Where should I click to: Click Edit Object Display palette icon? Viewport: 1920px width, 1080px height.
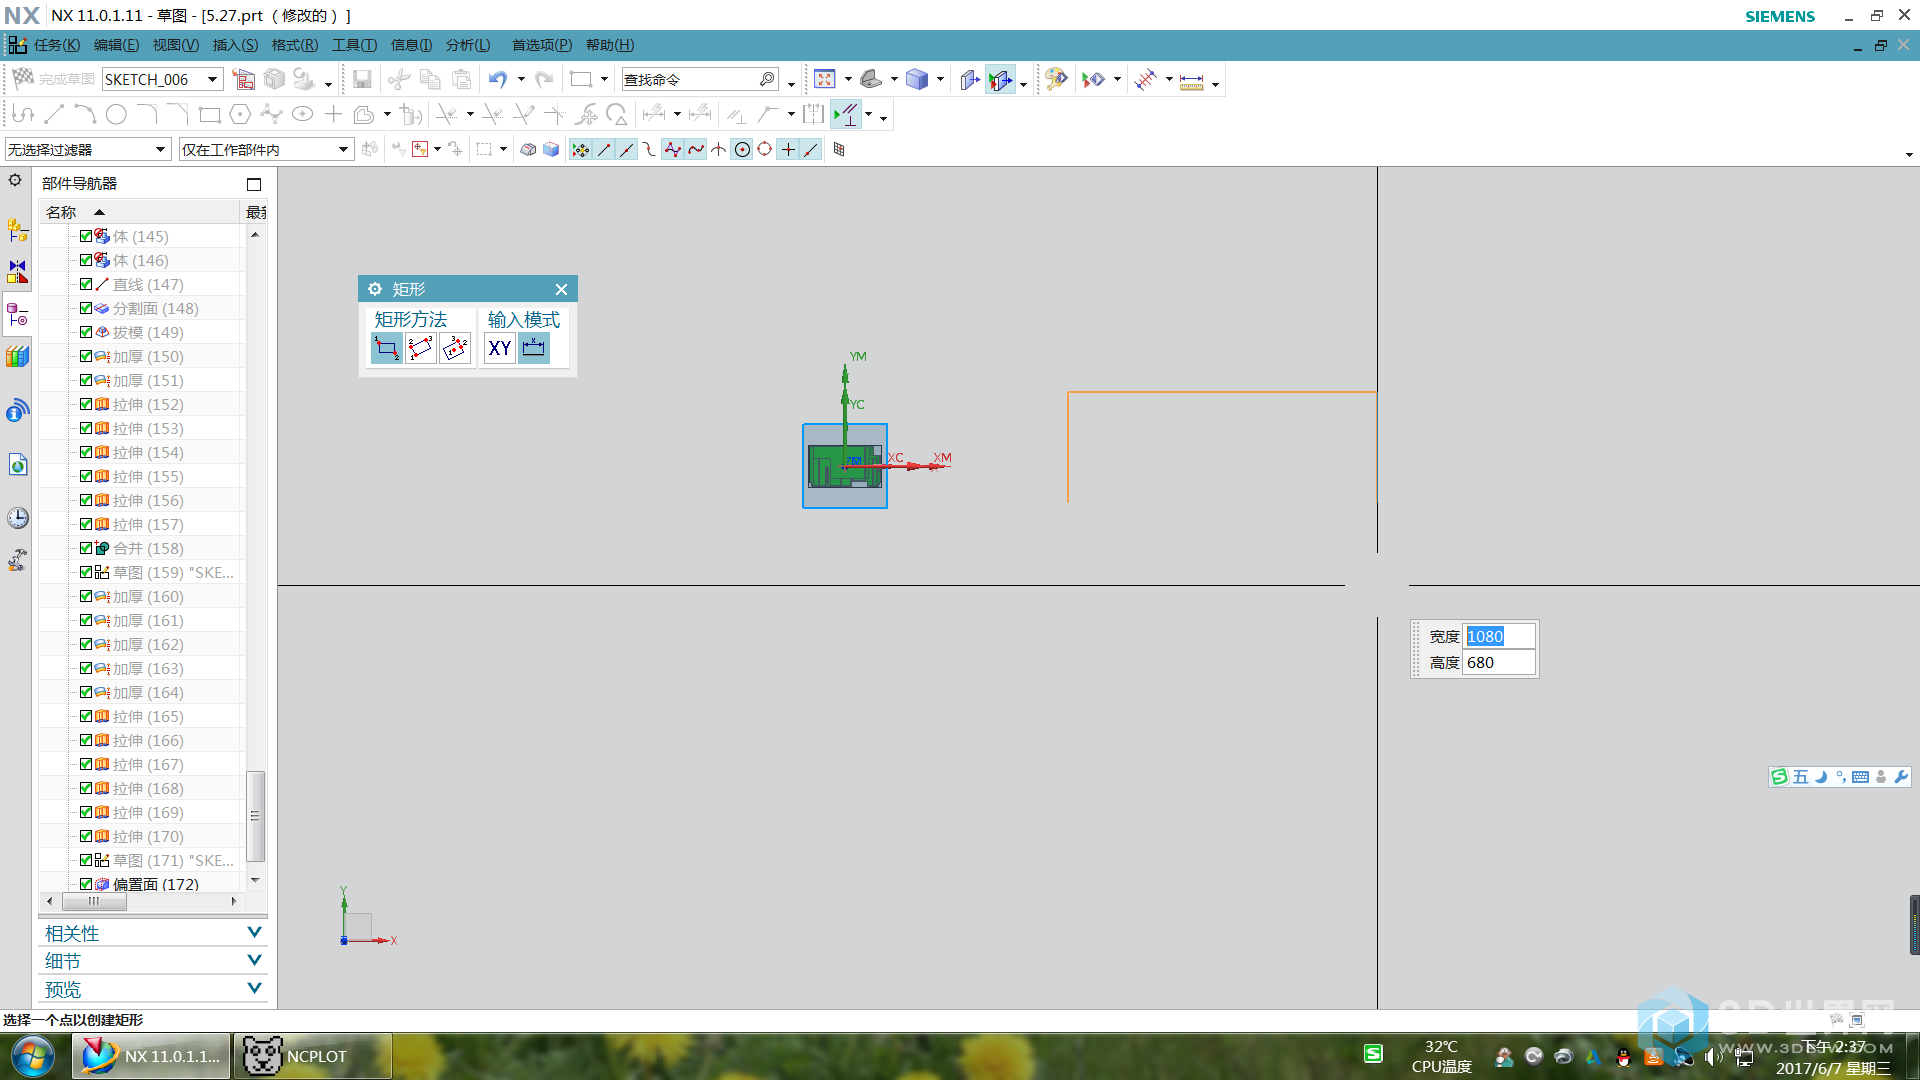(1056, 79)
